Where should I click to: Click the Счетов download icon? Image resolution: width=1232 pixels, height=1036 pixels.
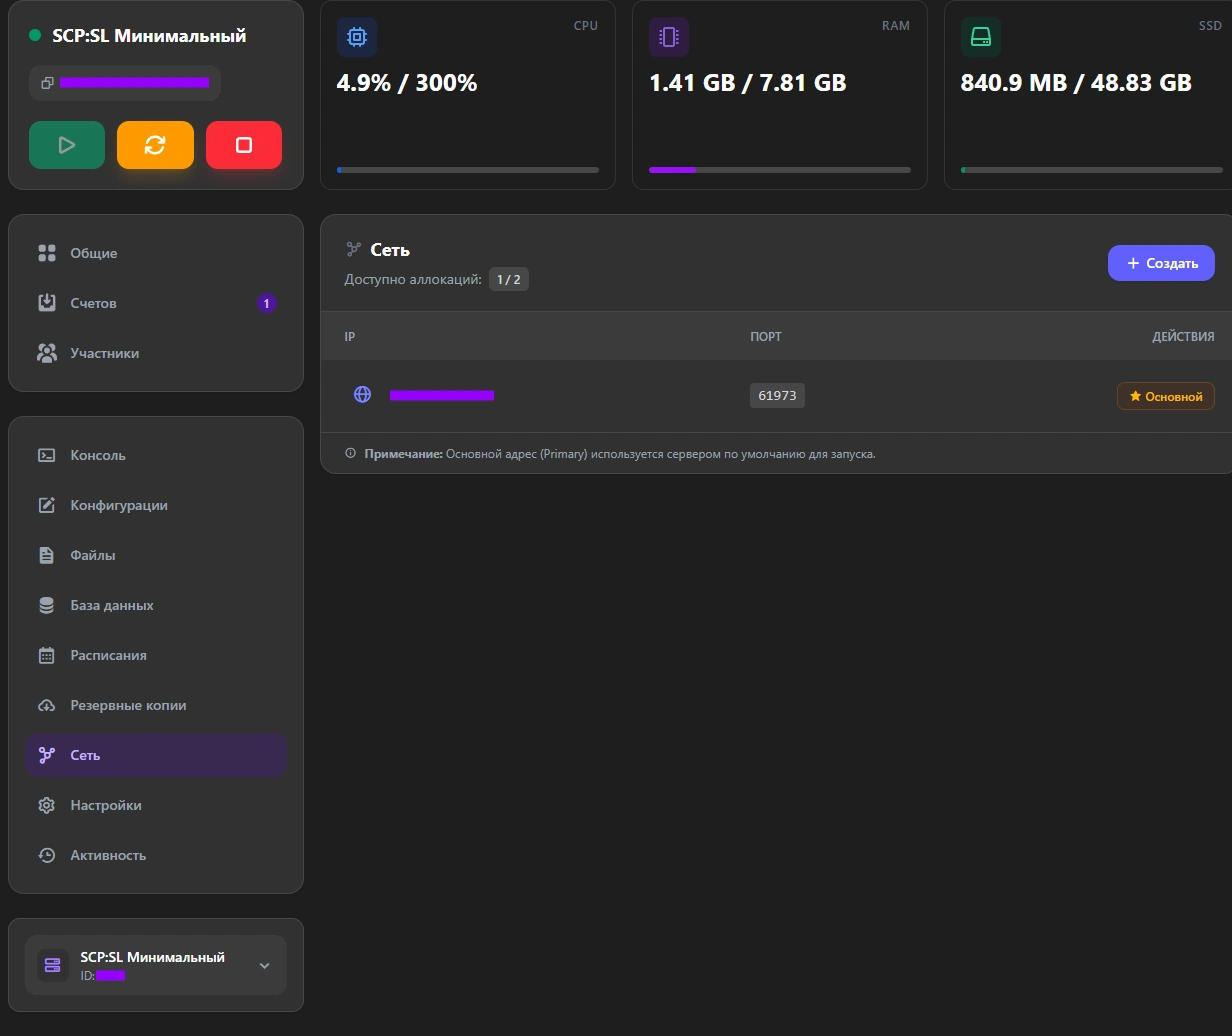[x=47, y=303]
